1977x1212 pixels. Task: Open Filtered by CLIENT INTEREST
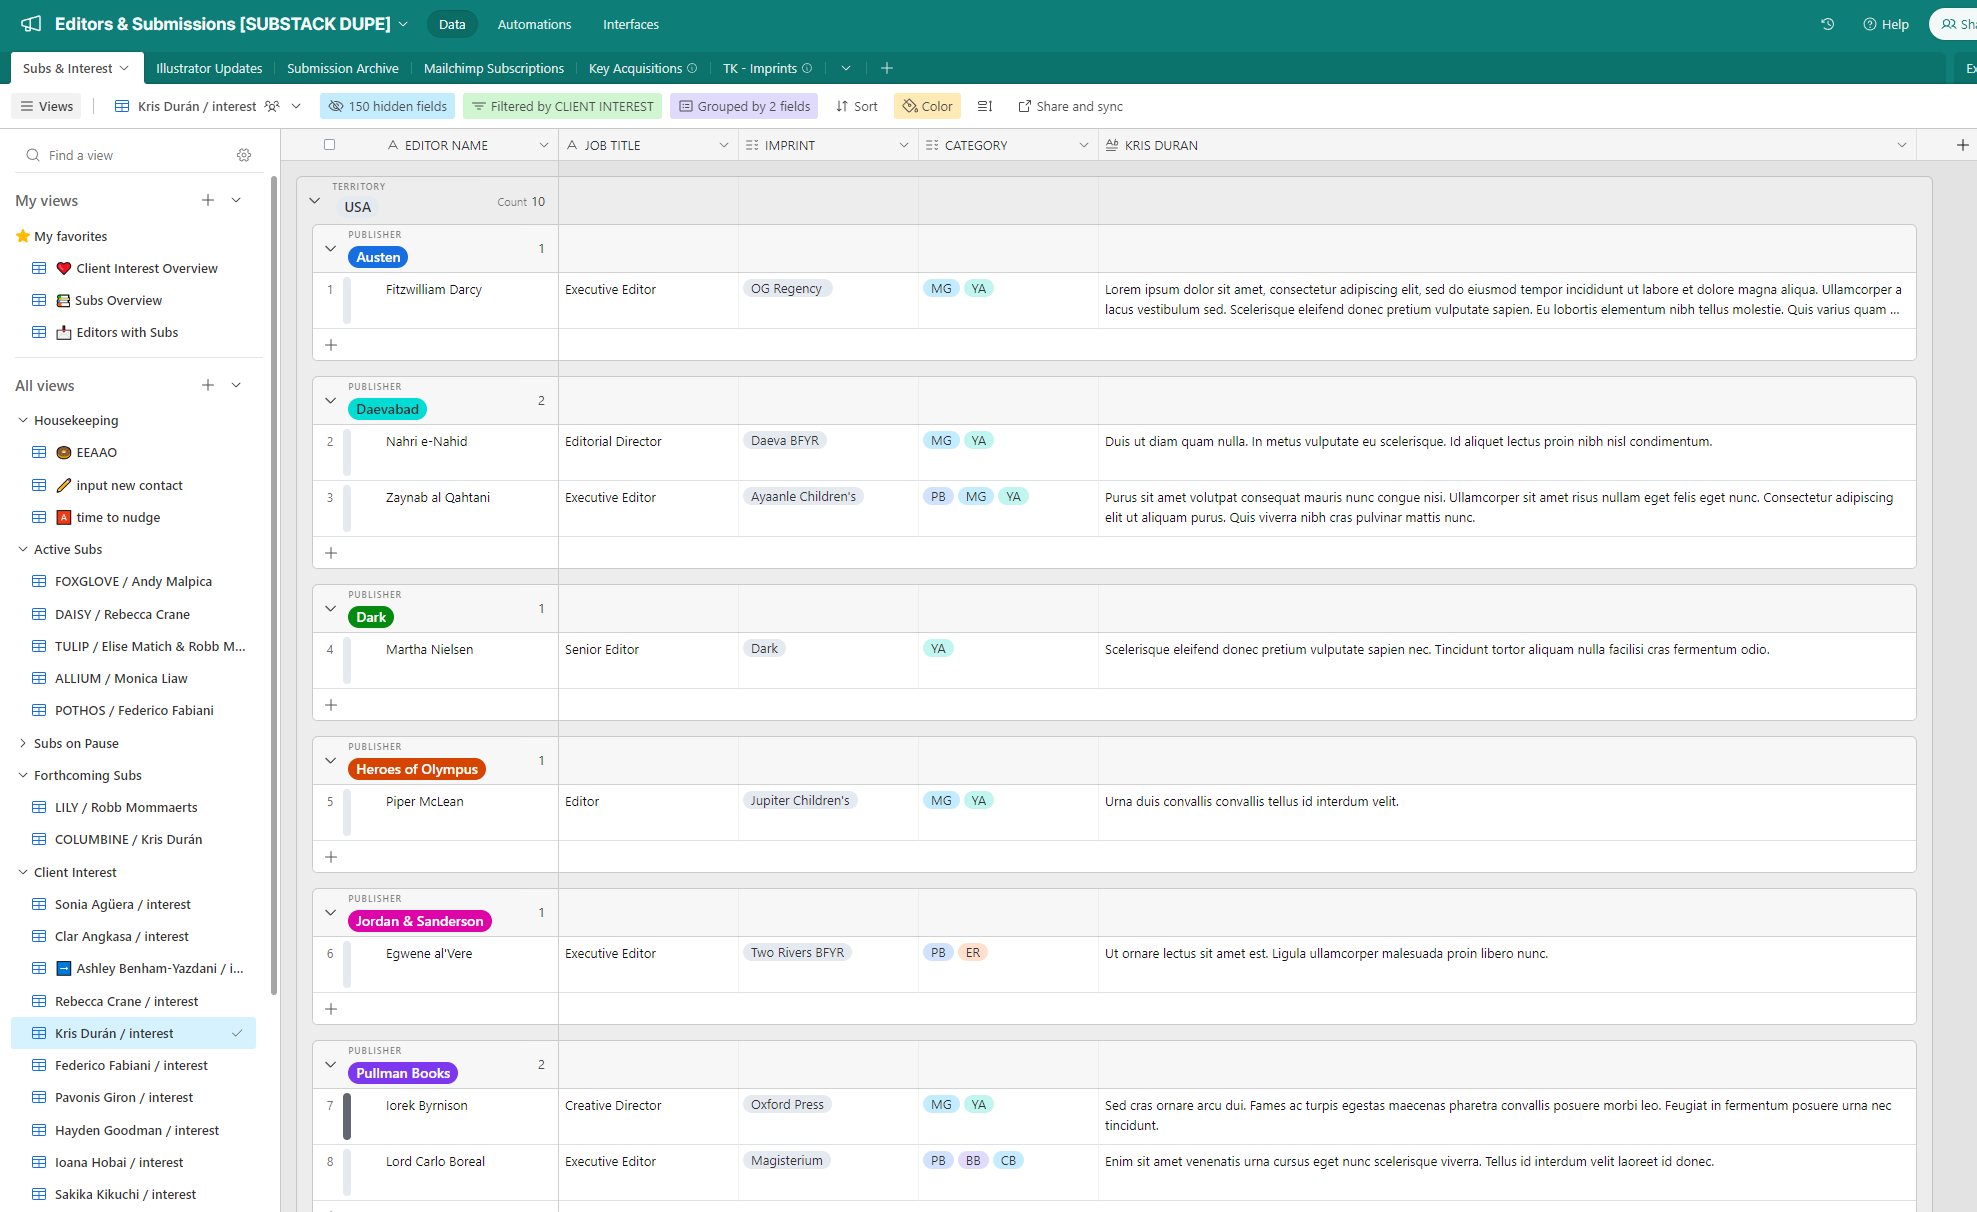point(563,106)
